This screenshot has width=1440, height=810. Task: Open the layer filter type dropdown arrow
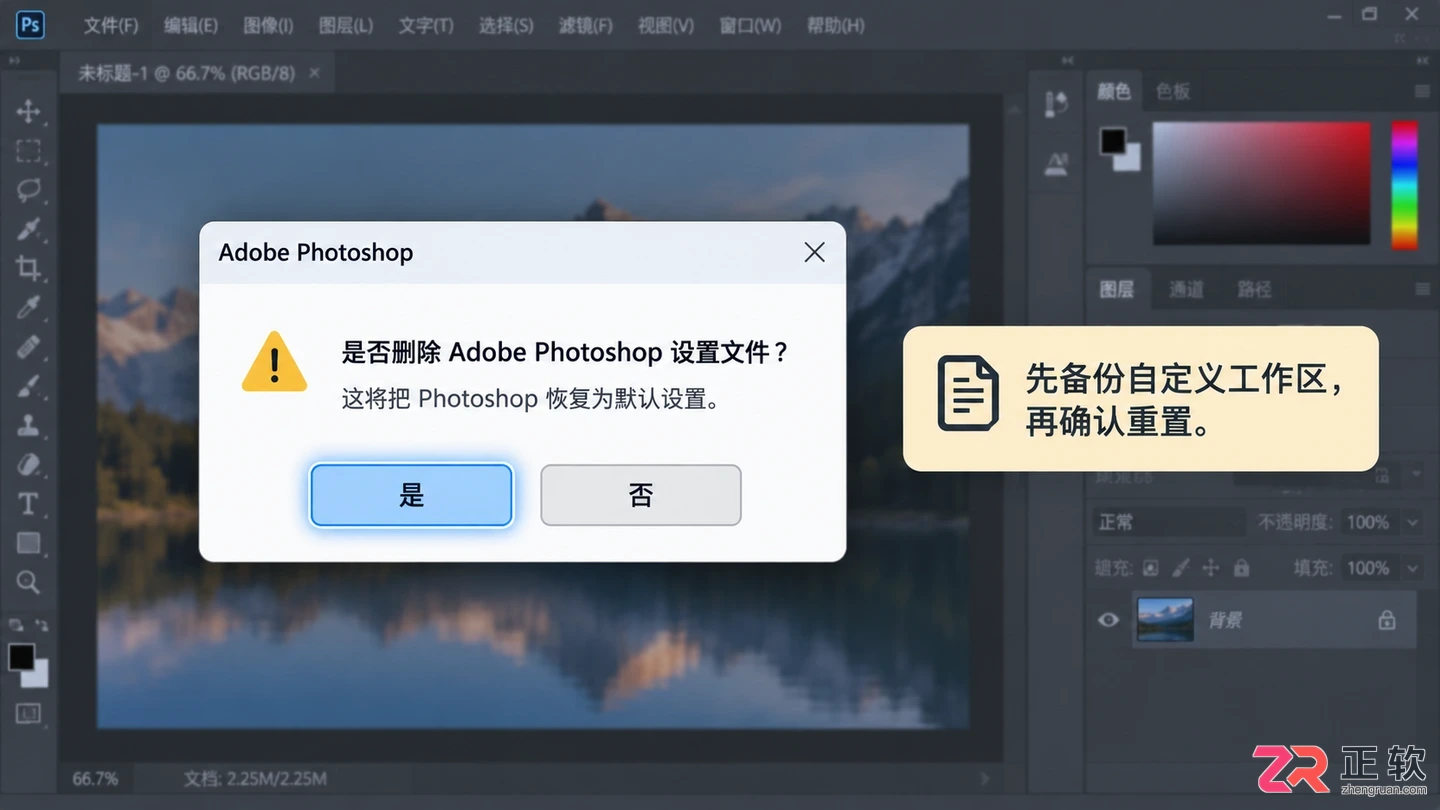tap(1418, 474)
